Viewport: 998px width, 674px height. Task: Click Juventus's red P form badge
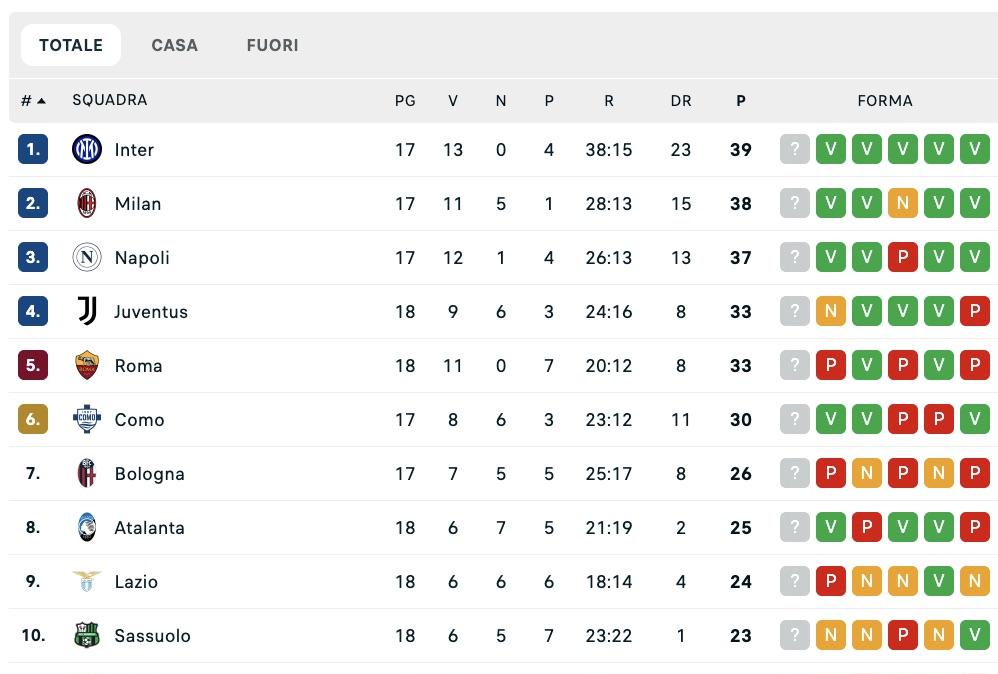click(x=974, y=311)
